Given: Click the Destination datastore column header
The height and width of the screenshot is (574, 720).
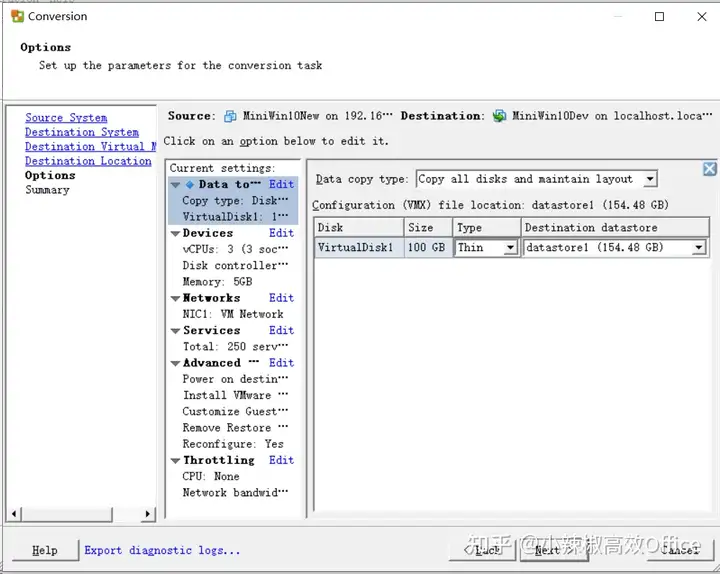Looking at the screenshot, I should [615, 228].
